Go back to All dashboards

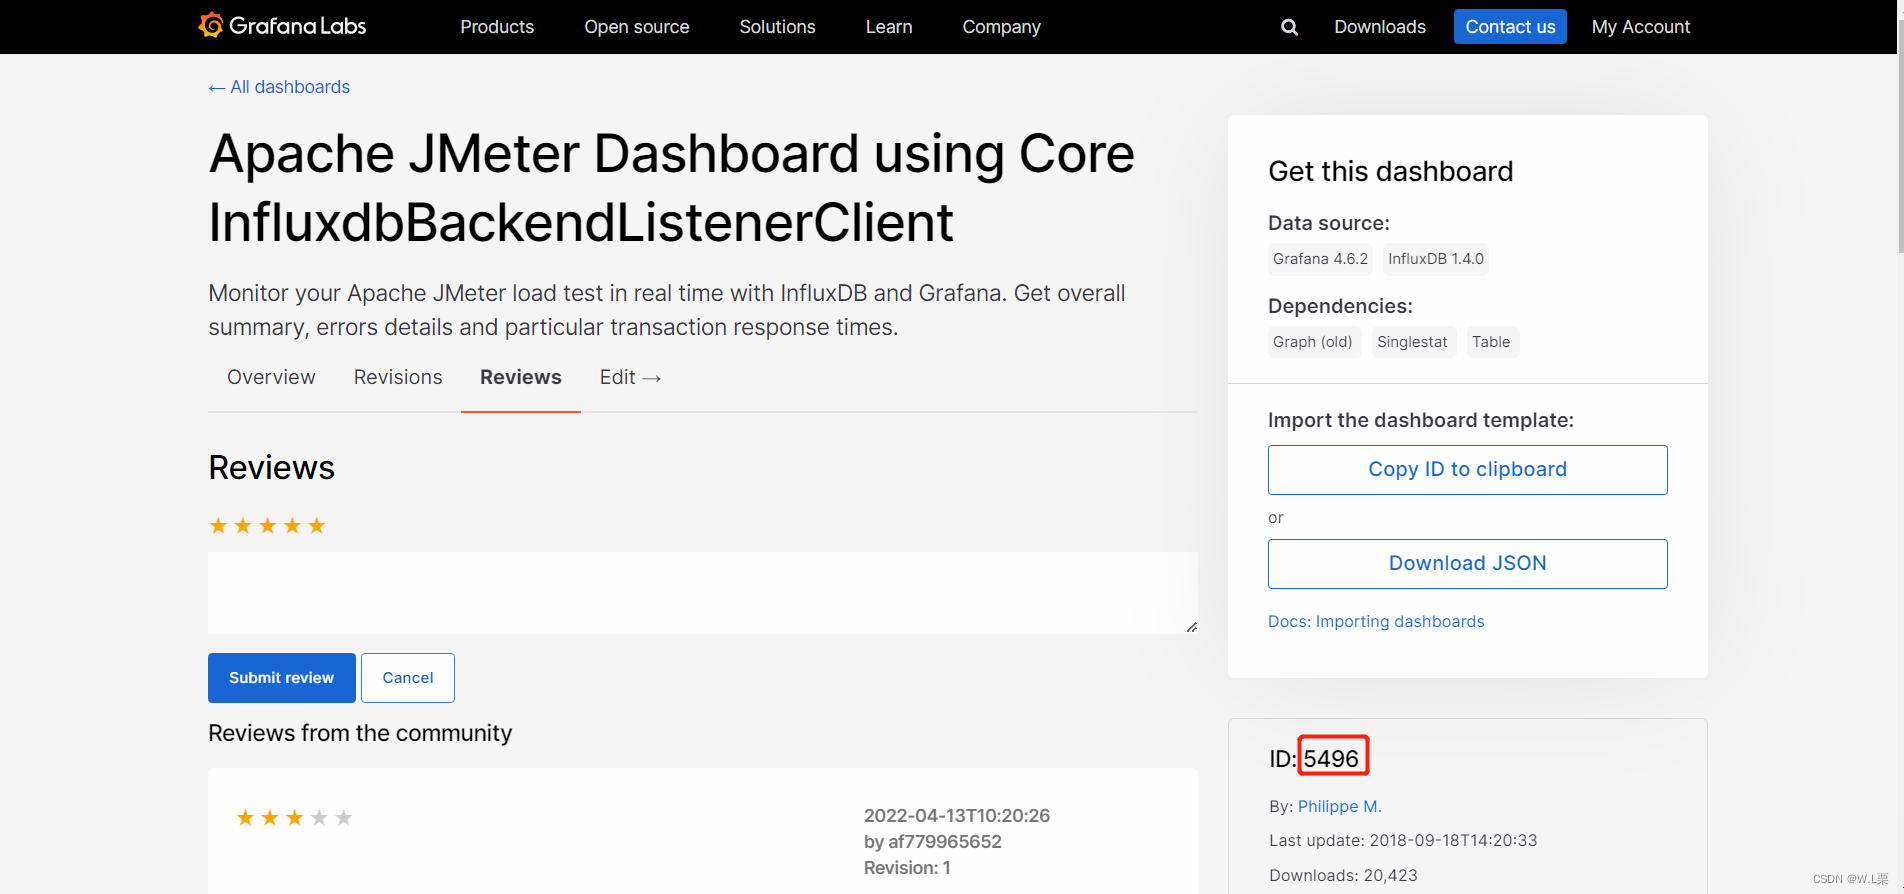pos(279,87)
